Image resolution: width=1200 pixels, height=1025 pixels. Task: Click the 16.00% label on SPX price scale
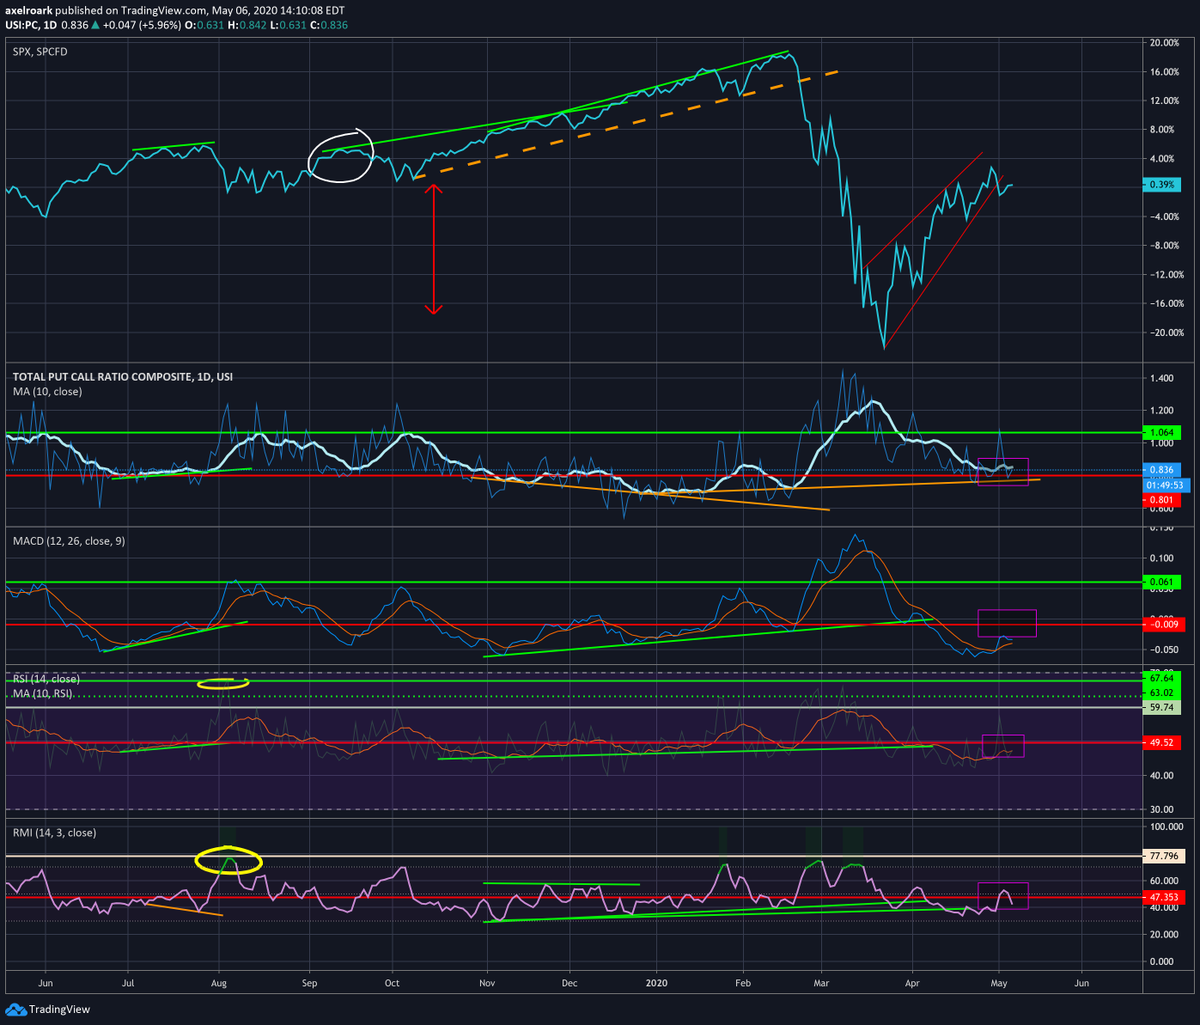coord(1166,72)
